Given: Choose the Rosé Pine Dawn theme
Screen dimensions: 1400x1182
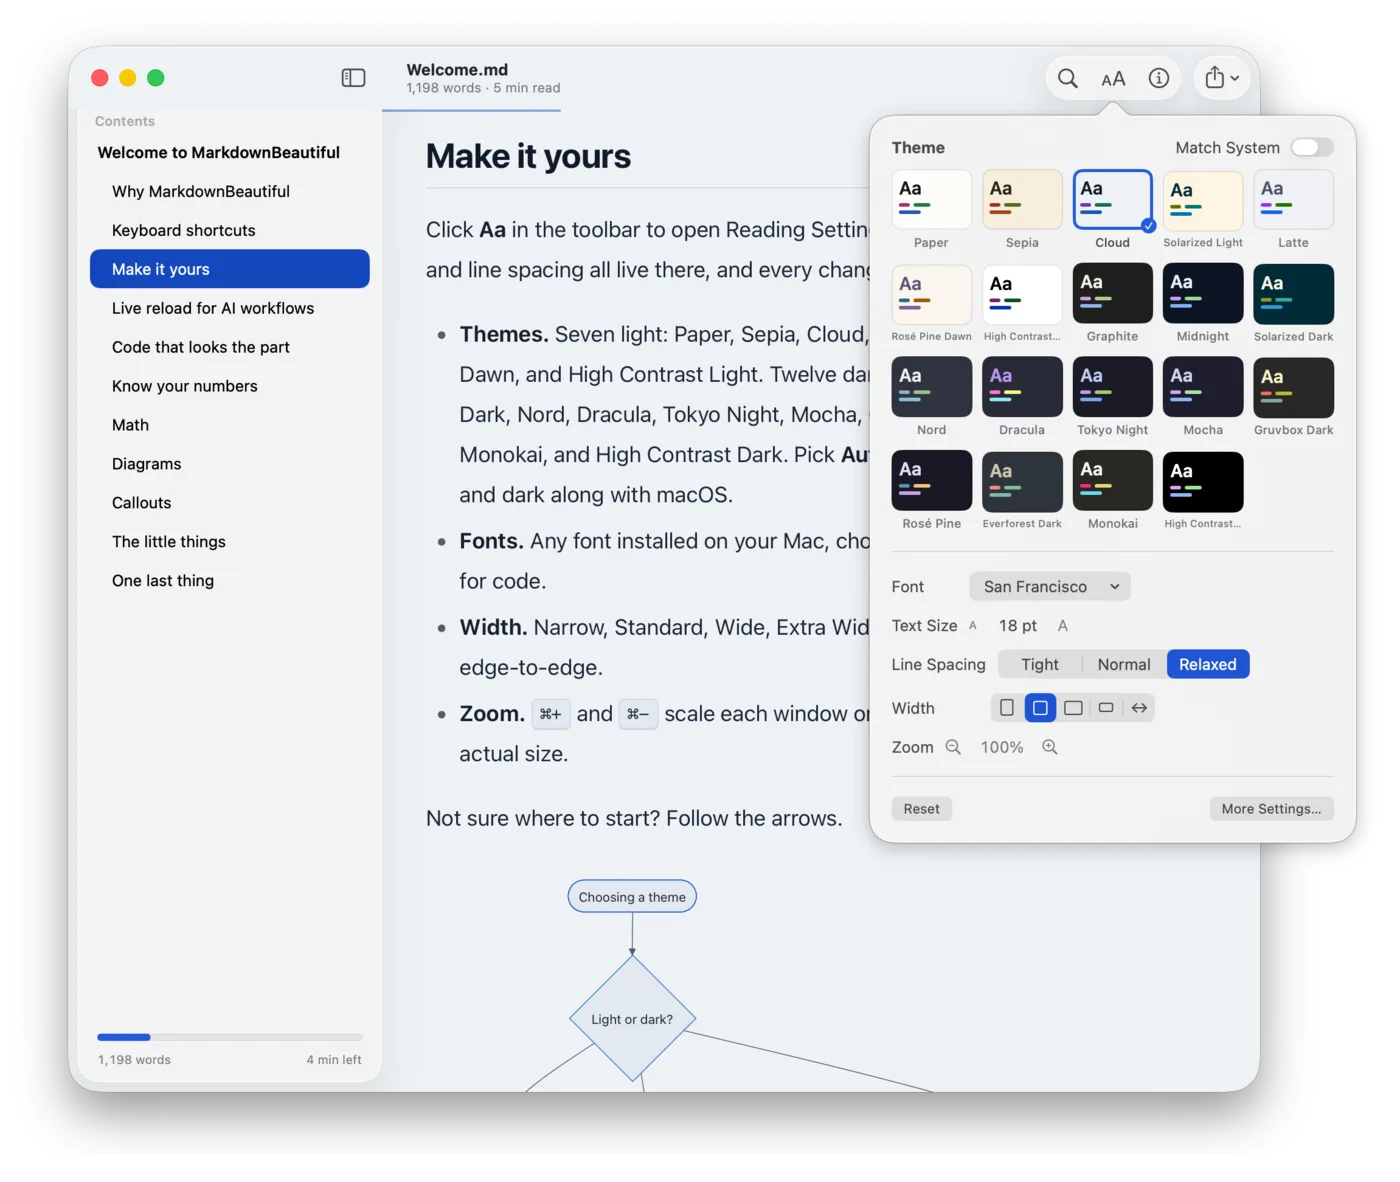Looking at the screenshot, I should (931, 293).
